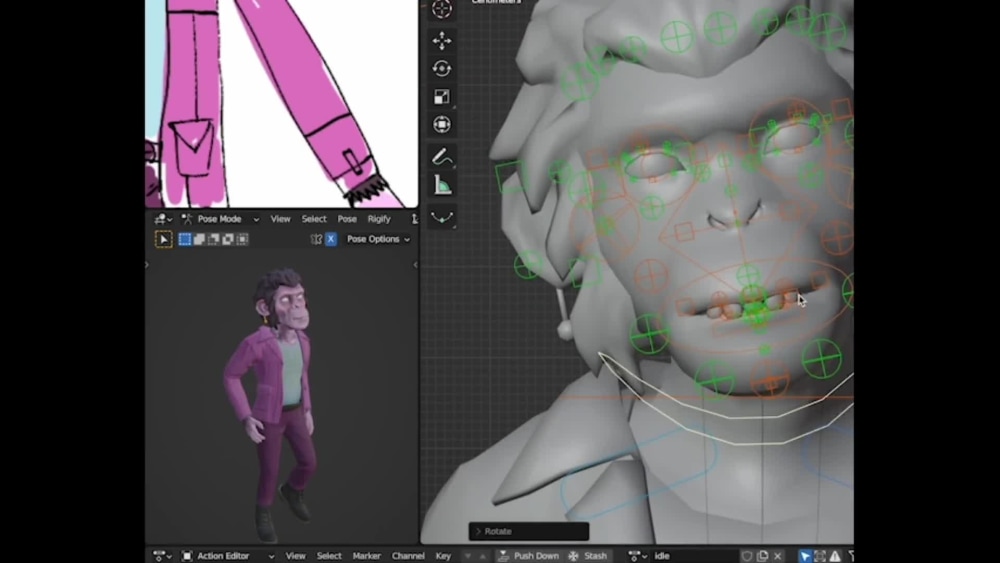Open the editor type menu in the dope sheet header
The width and height of the screenshot is (1000, 563).
click(x=163, y=556)
